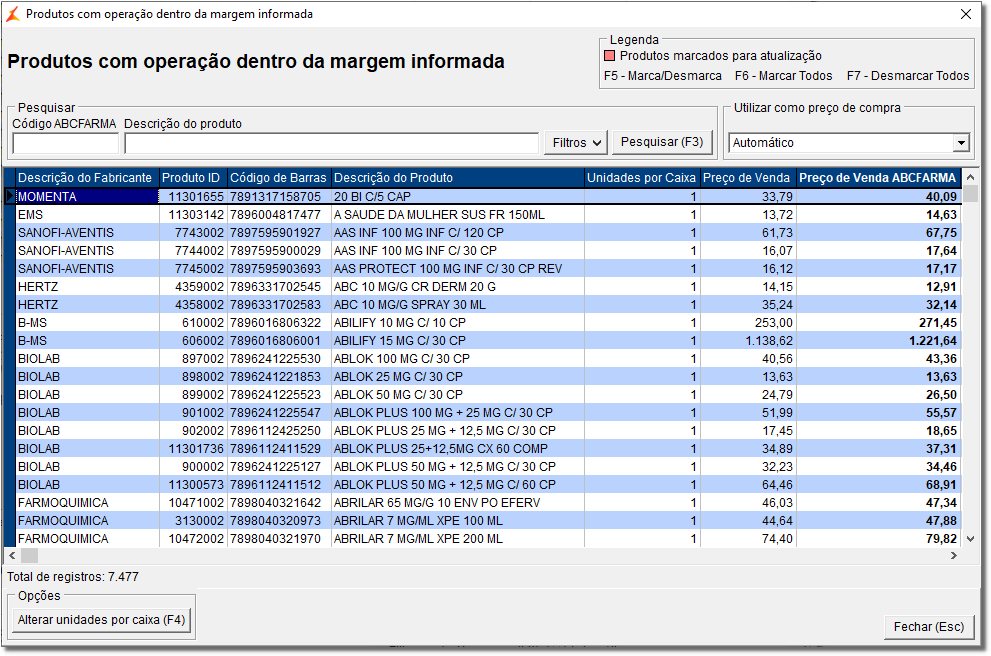Sort by Produto ID column header
The width and height of the screenshot is (991, 656).
point(191,178)
